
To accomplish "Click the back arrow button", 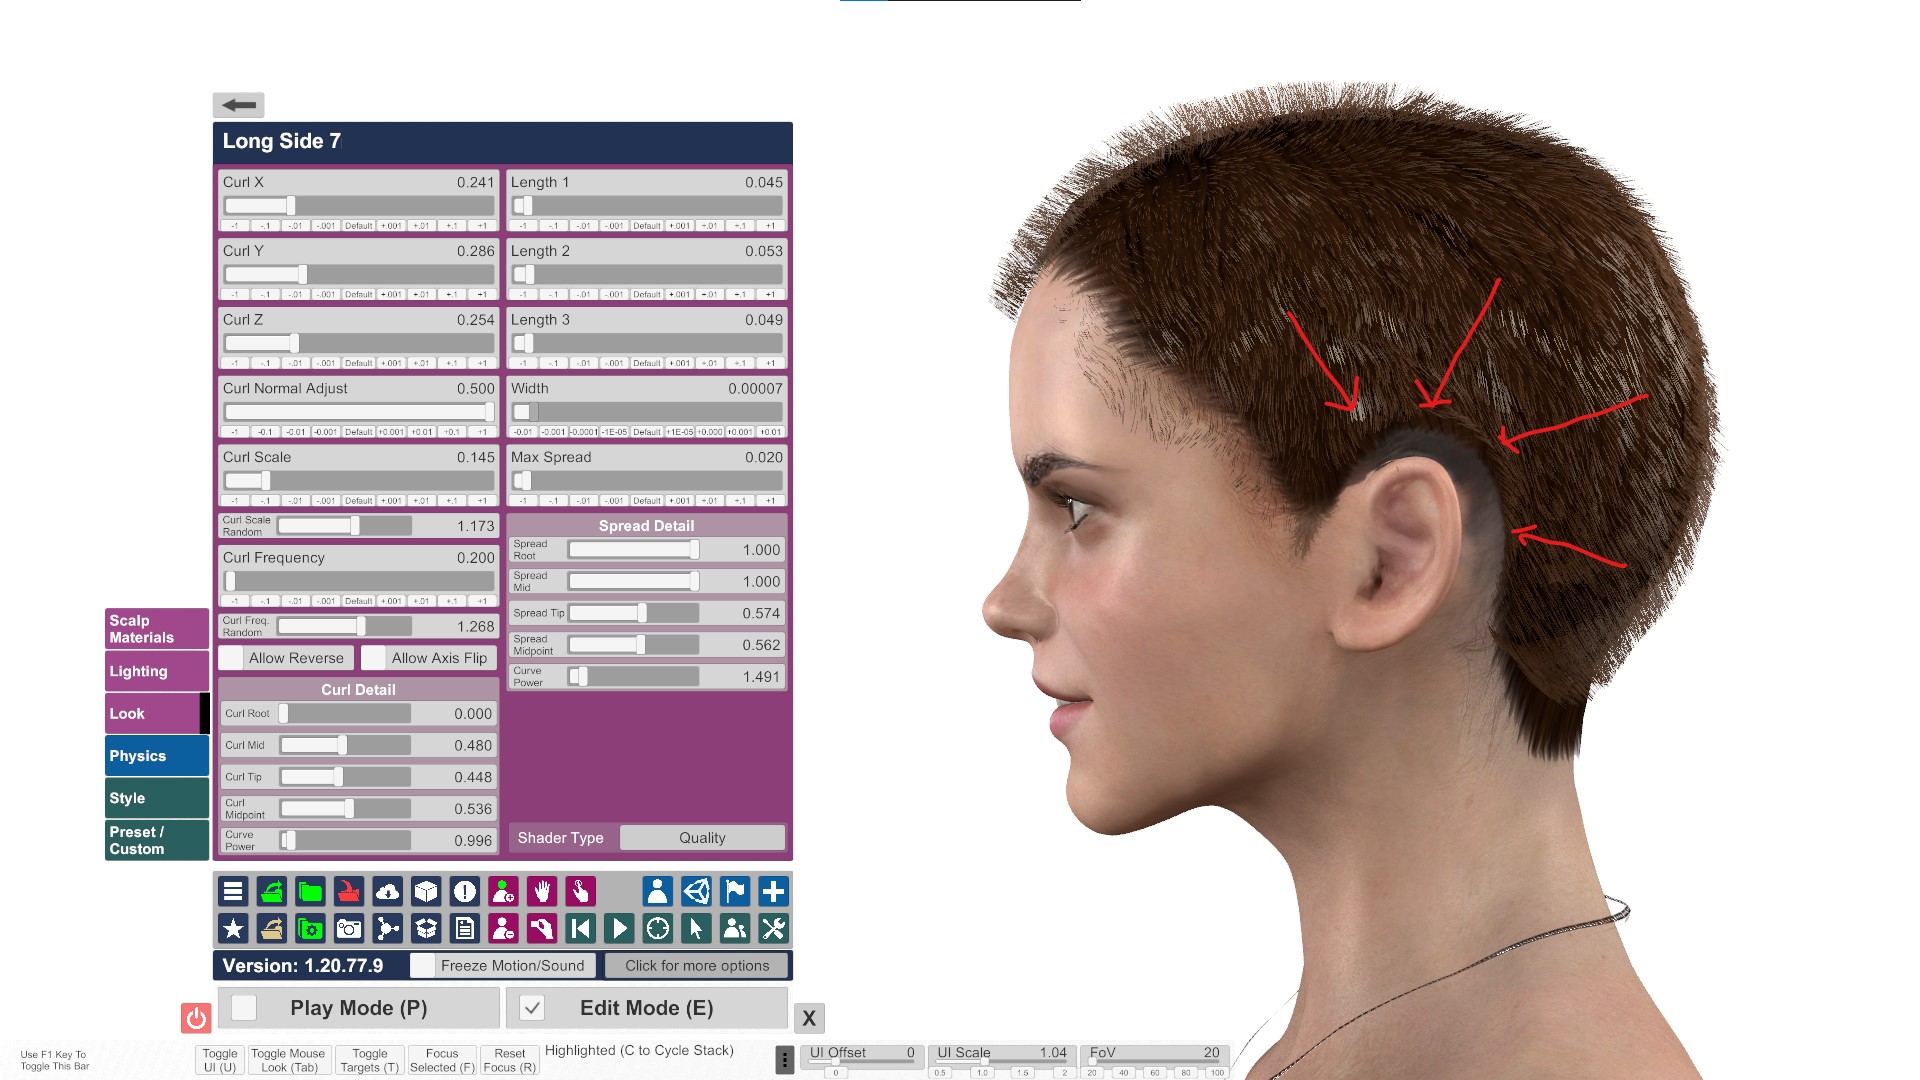I will coord(238,105).
